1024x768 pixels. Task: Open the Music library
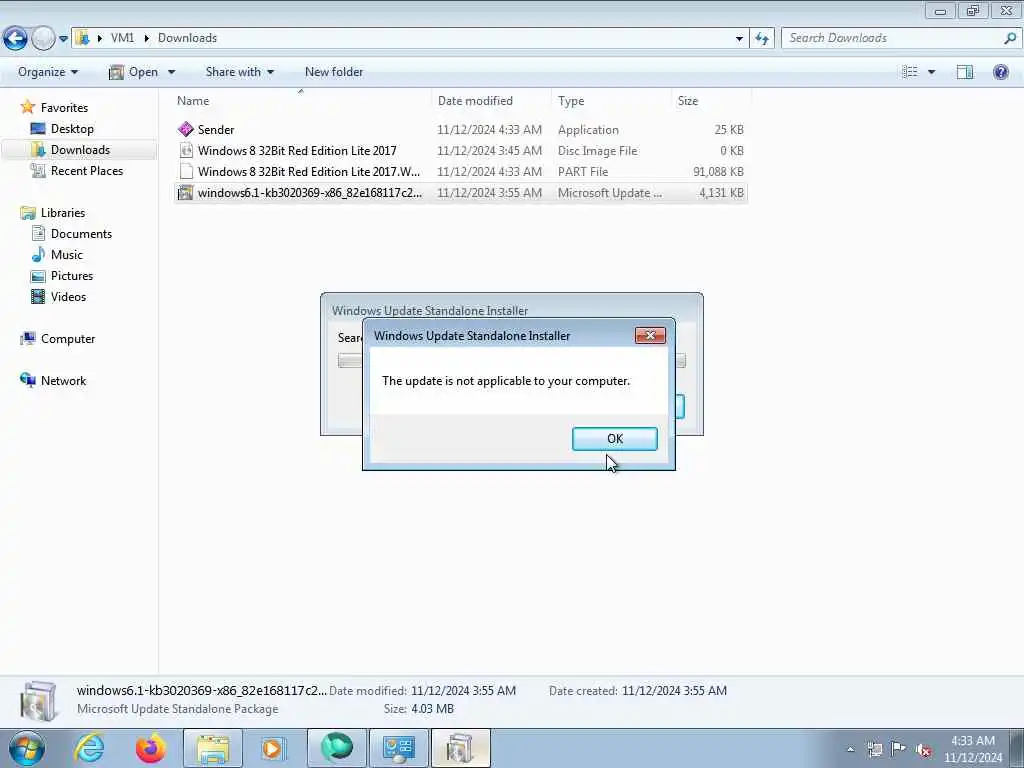click(x=67, y=255)
